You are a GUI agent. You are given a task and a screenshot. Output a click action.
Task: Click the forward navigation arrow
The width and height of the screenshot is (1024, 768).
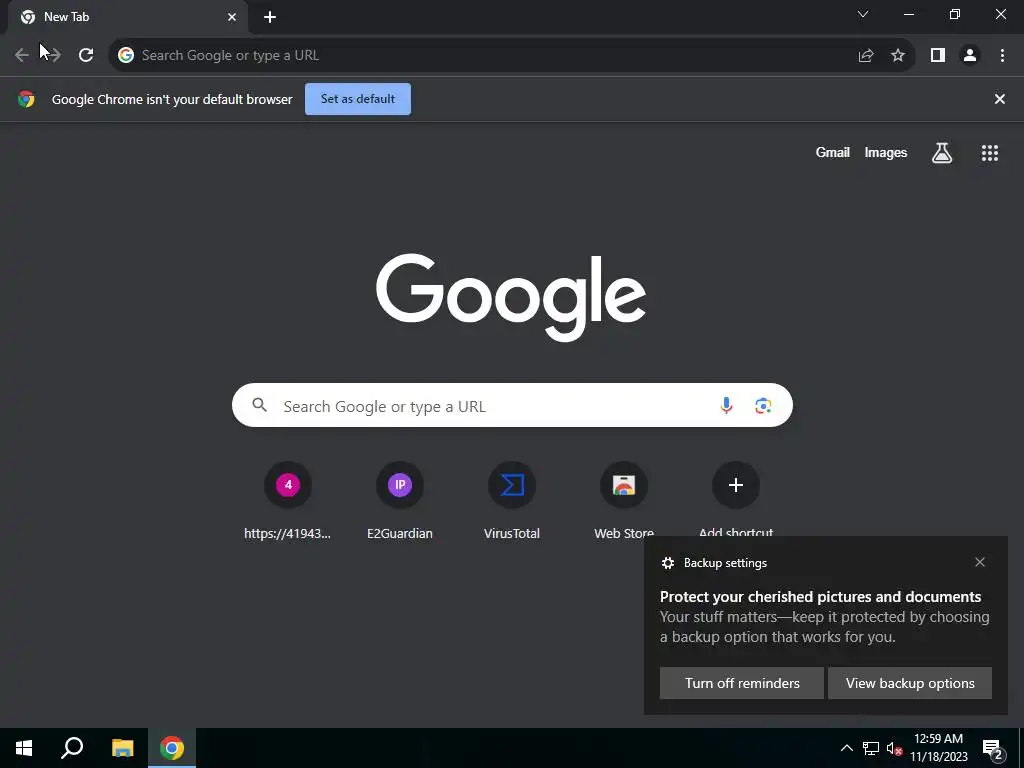[x=53, y=56]
